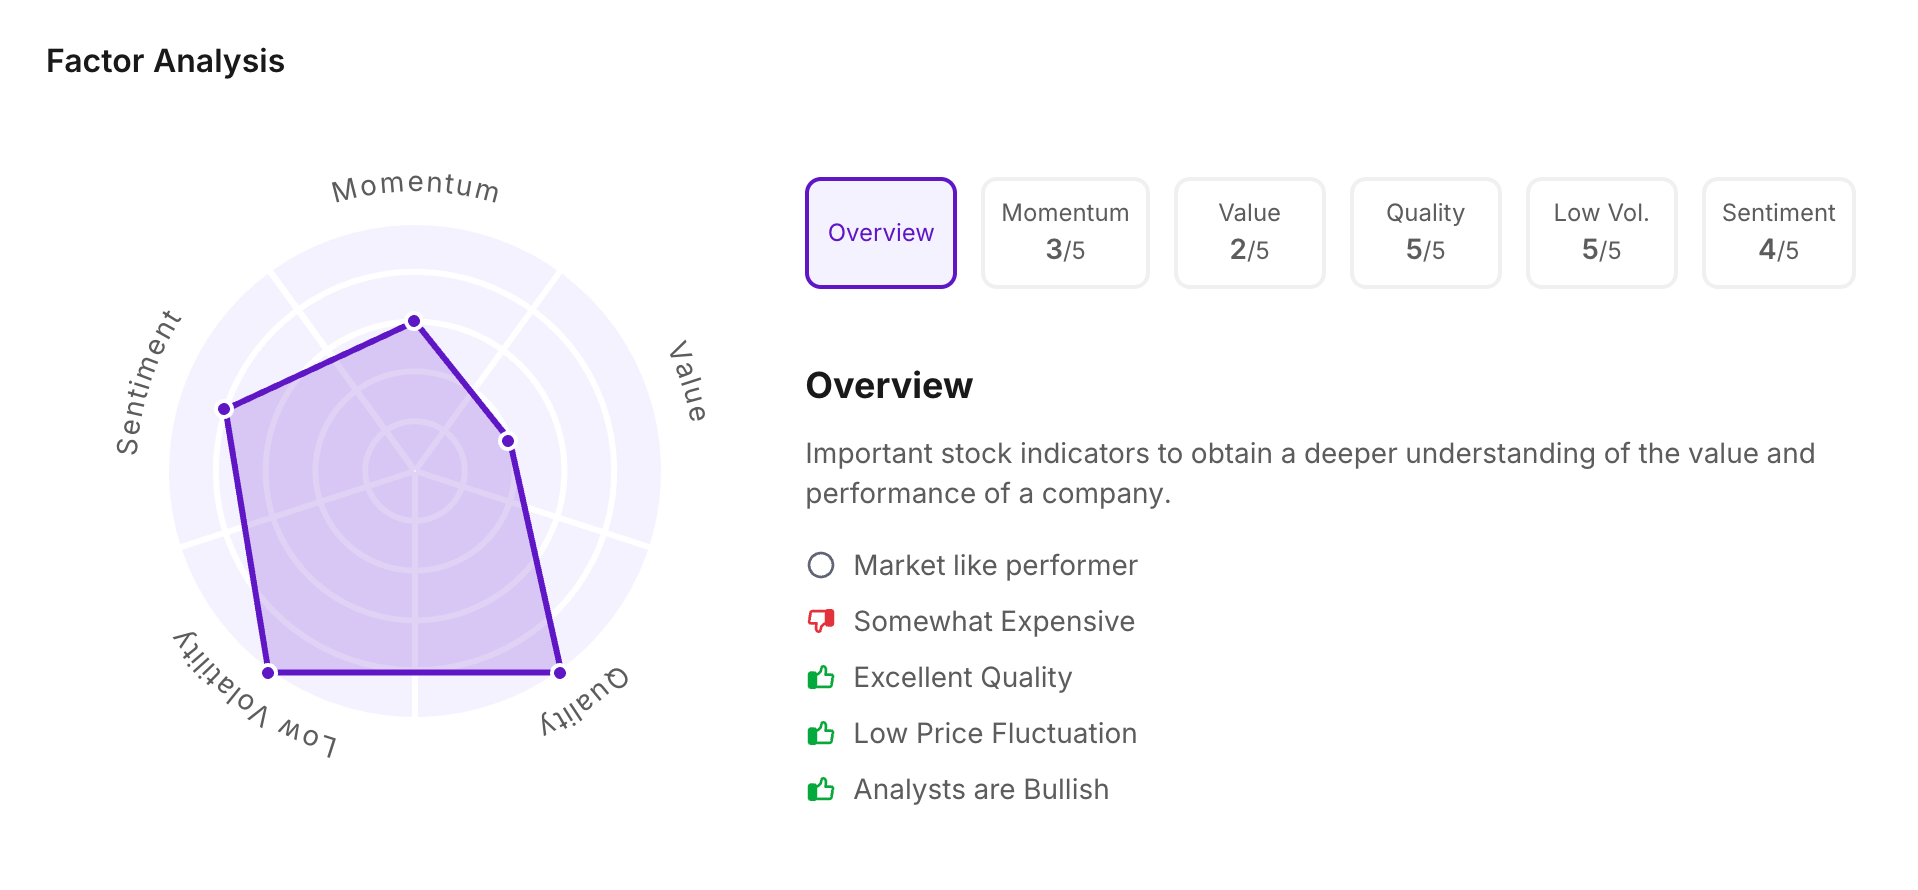Open the Momentum 3/5 tab
Screen dimensions: 1918x890
[x=1065, y=233]
